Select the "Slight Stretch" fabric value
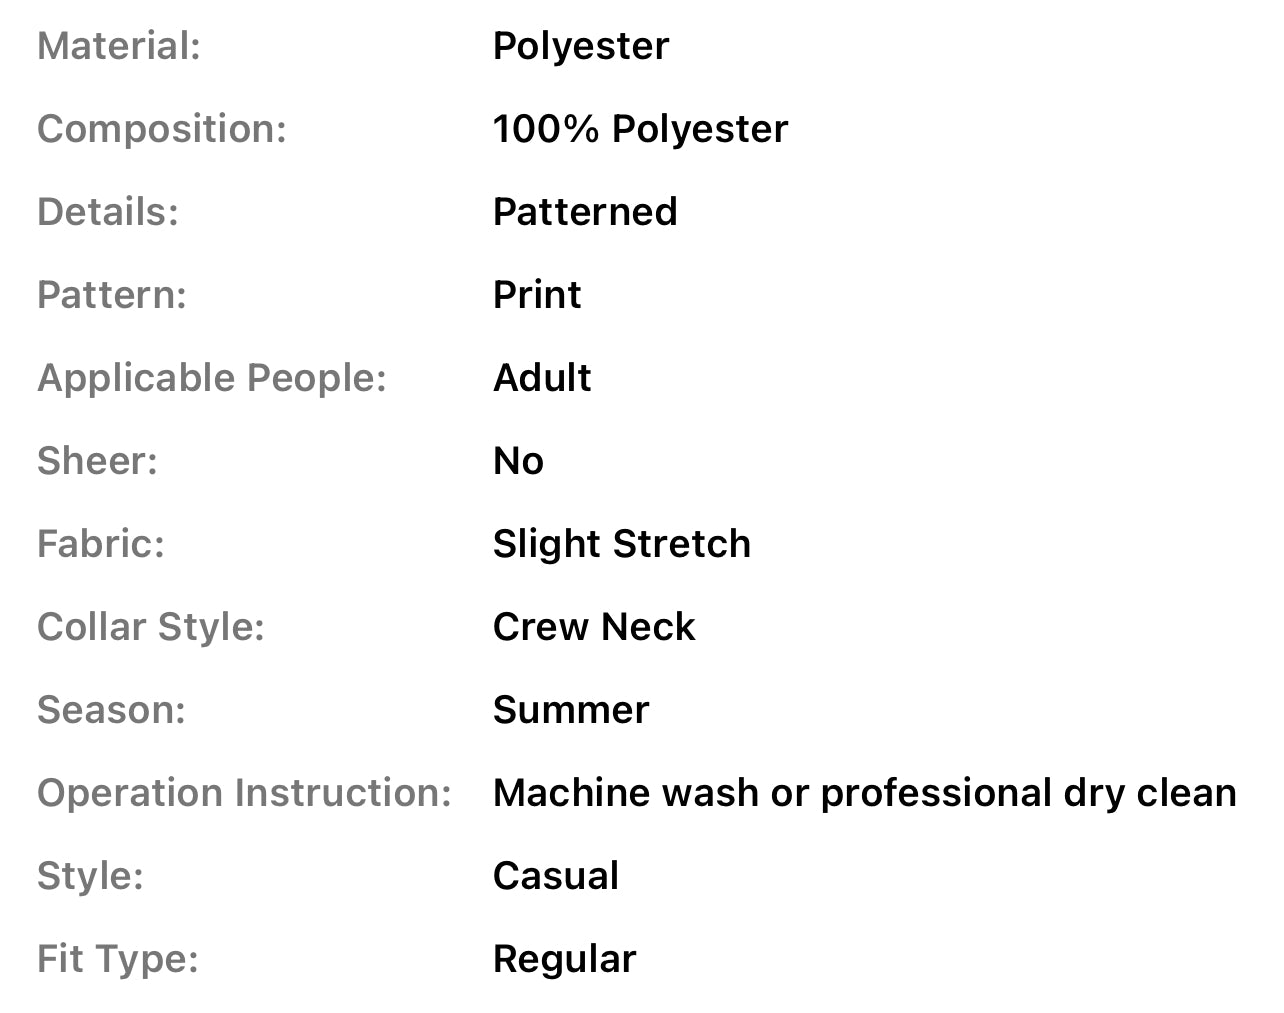 point(621,544)
